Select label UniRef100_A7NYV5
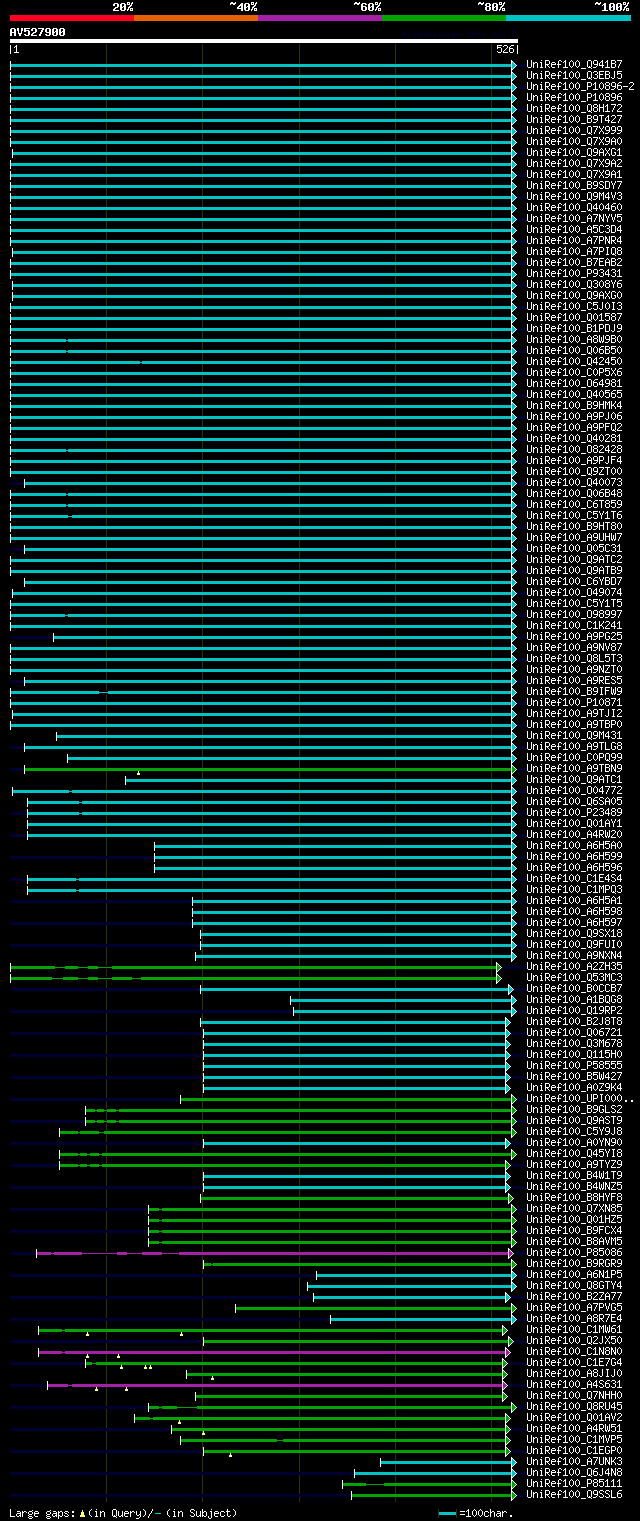Image resolution: width=640 pixels, height=1521 pixels. 574,219
